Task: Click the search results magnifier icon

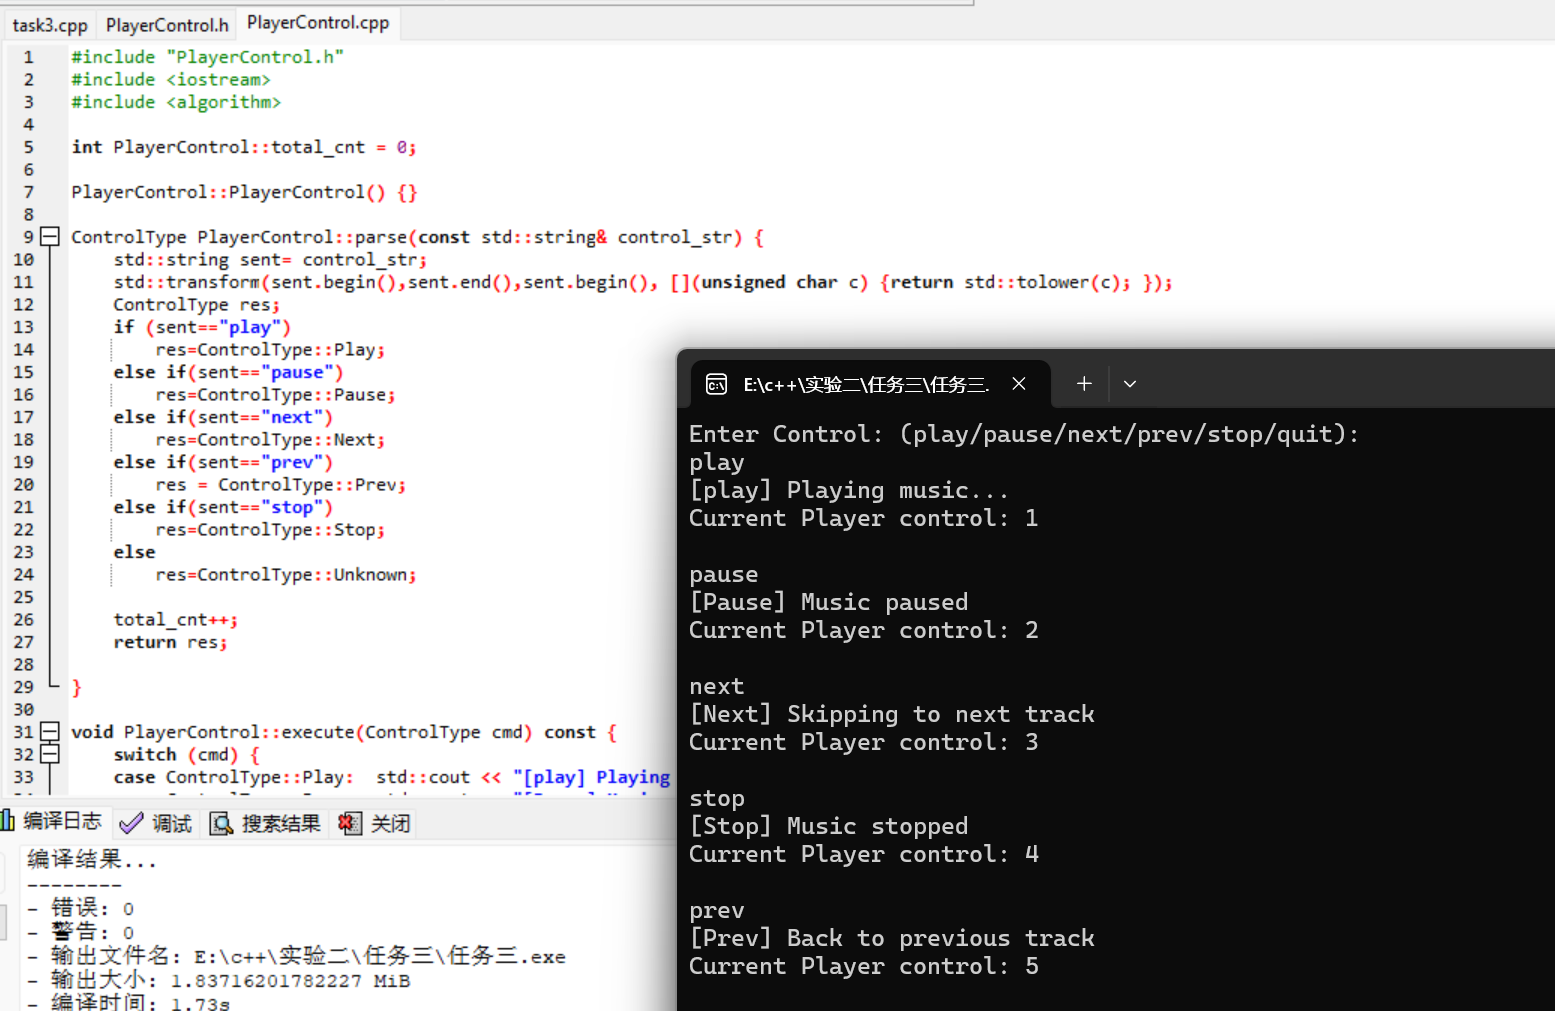Action: pos(220,823)
